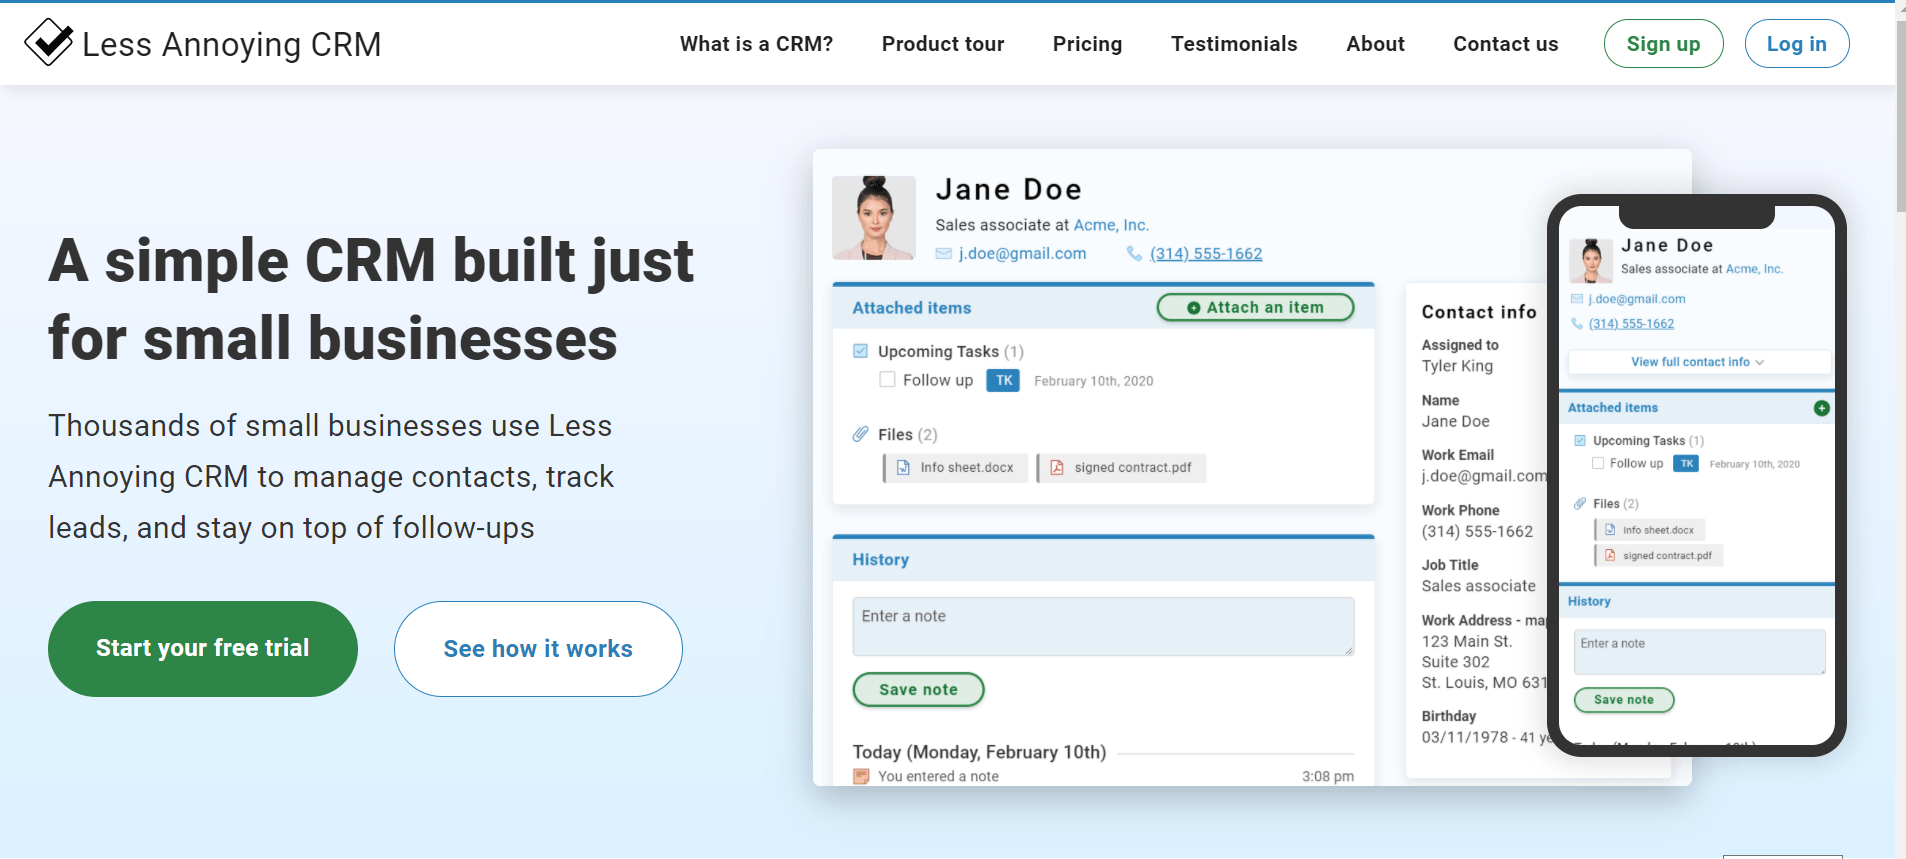Click the TK badge in desktop preview

[1003, 380]
